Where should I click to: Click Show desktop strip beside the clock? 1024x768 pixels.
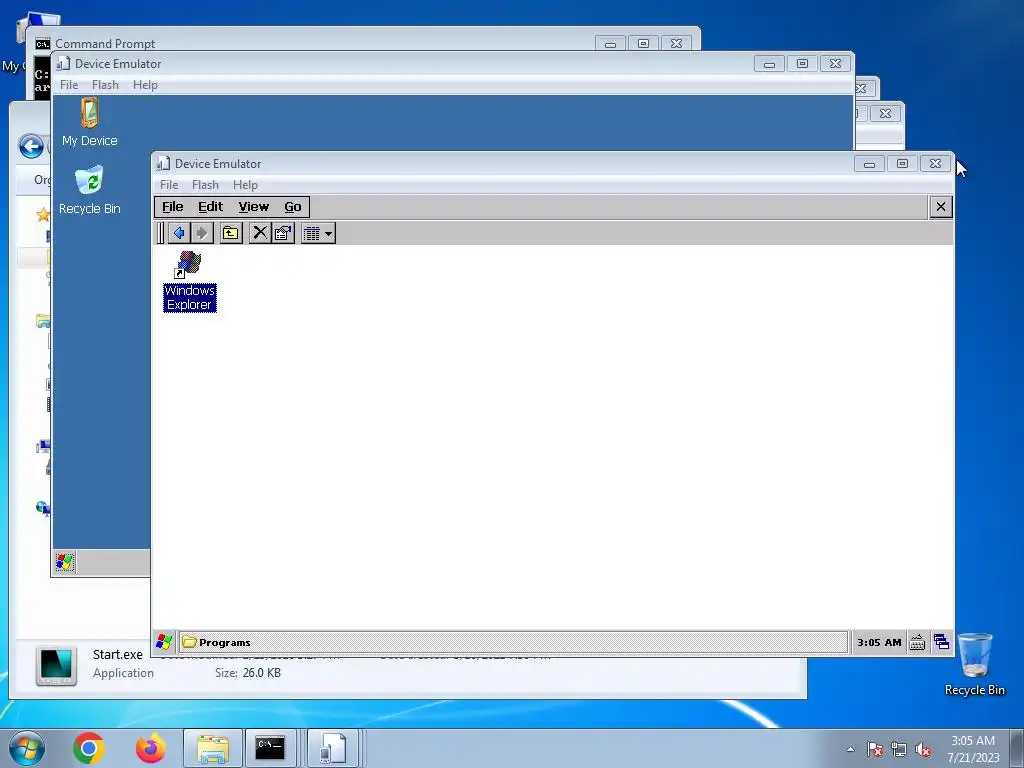1017,749
